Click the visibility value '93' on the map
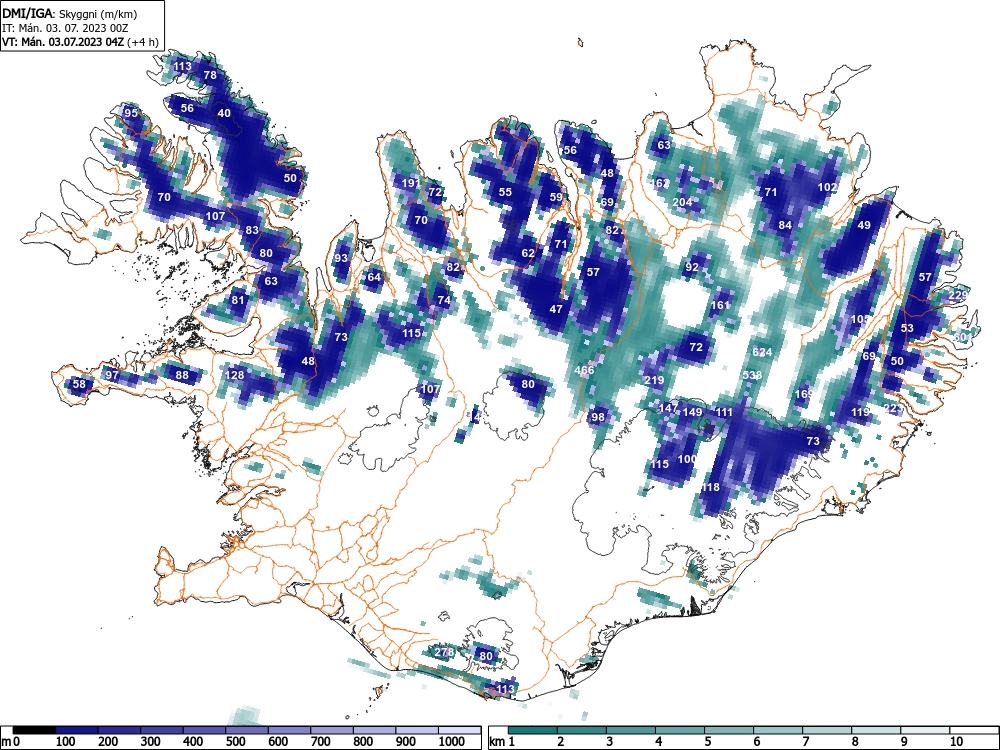The image size is (1000, 750). [x=341, y=258]
